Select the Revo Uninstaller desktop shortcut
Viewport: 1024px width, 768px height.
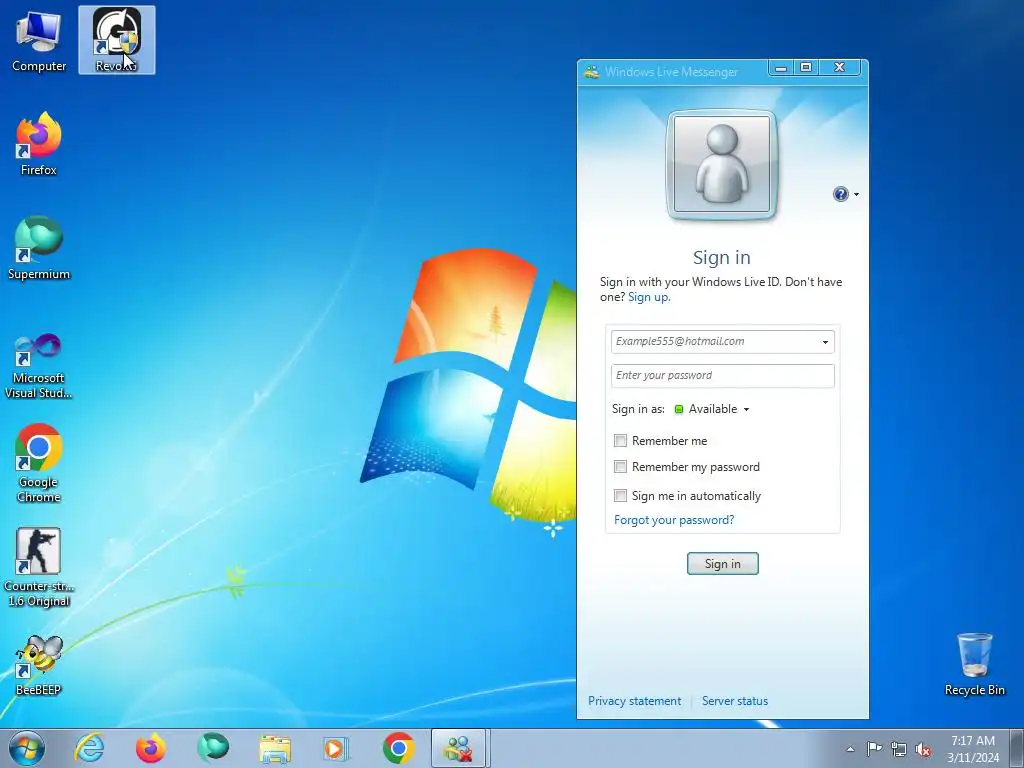pos(117,40)
